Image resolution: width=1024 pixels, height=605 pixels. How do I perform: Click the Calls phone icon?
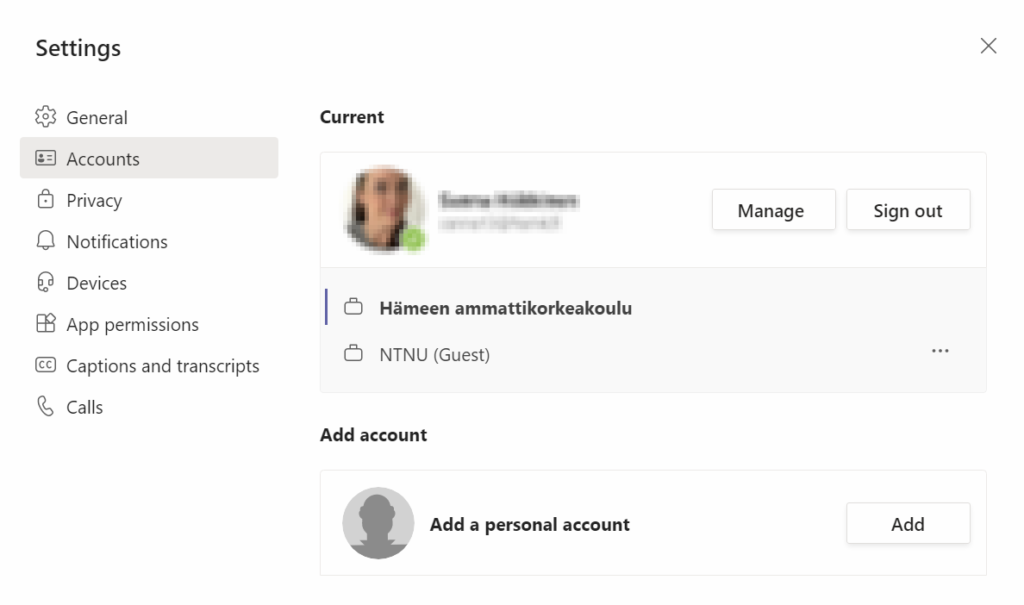tap(46, 406)
